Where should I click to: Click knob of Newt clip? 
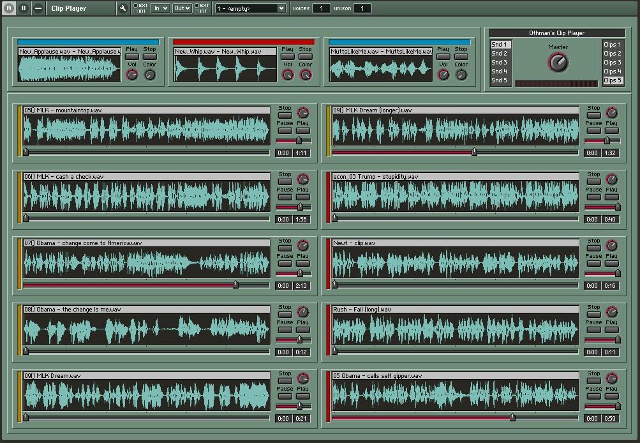click(611, 245)
